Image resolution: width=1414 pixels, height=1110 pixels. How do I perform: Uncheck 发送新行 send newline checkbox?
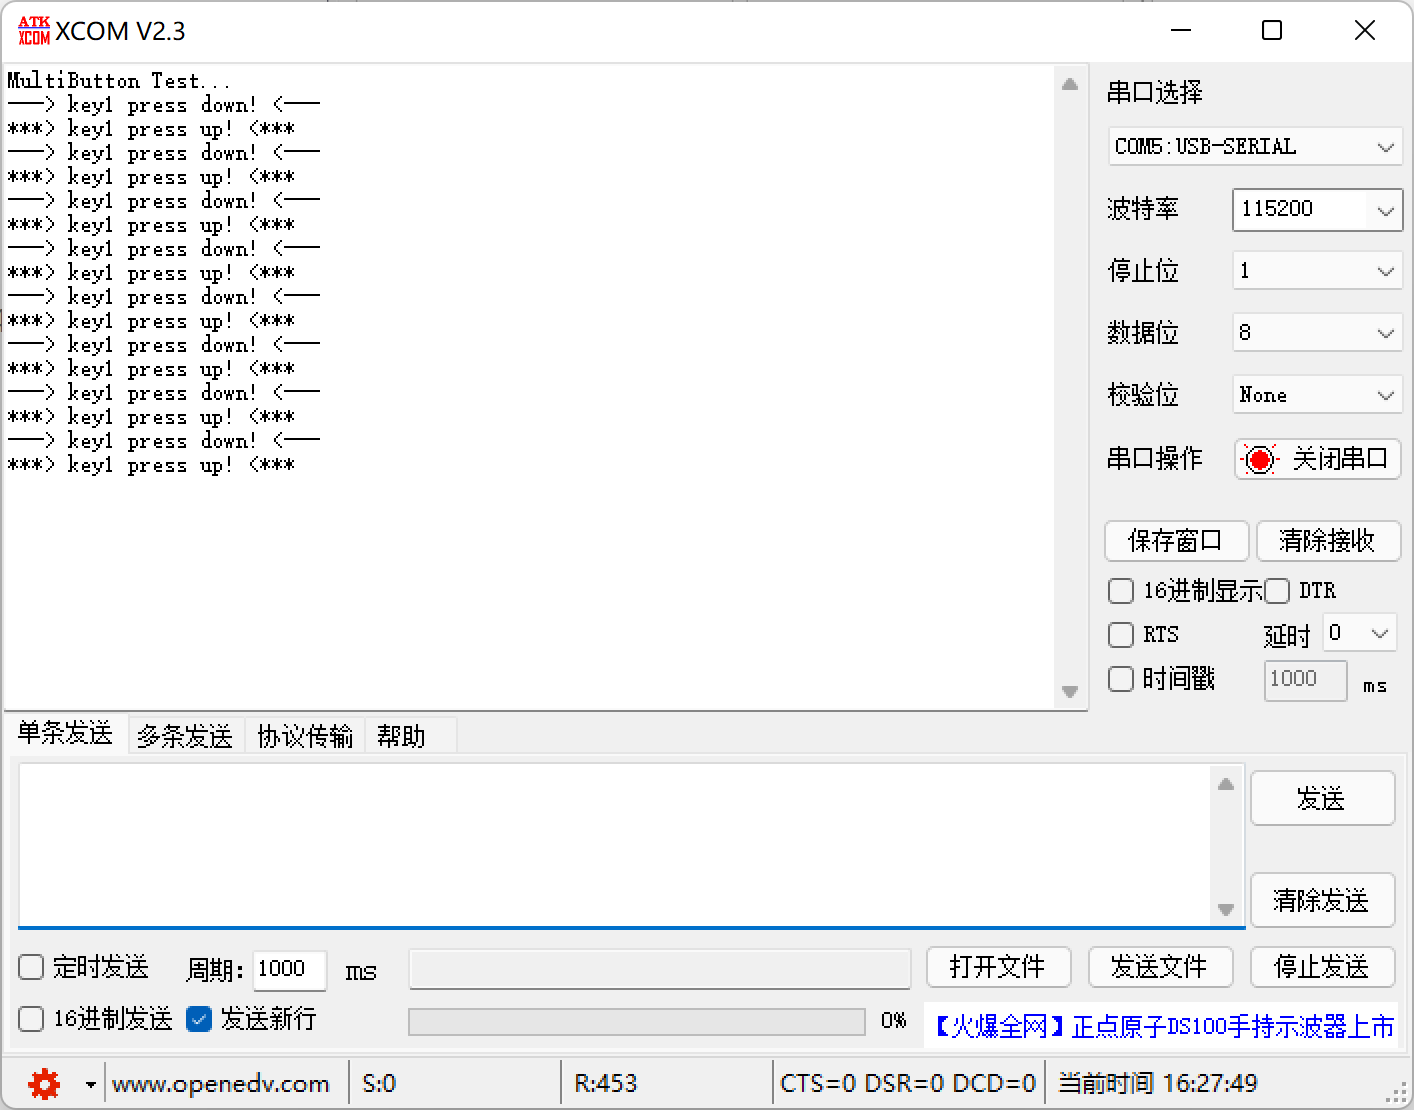tap(199, 1019)
